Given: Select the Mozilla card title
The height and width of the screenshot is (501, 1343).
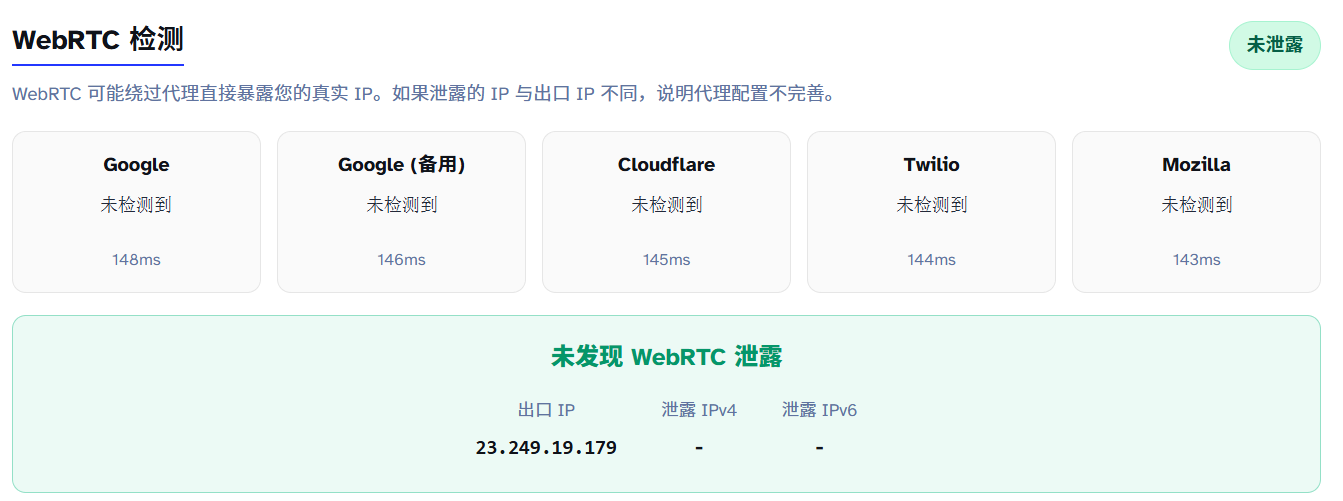Looking at the screenshot, I should coord(1196,165).
